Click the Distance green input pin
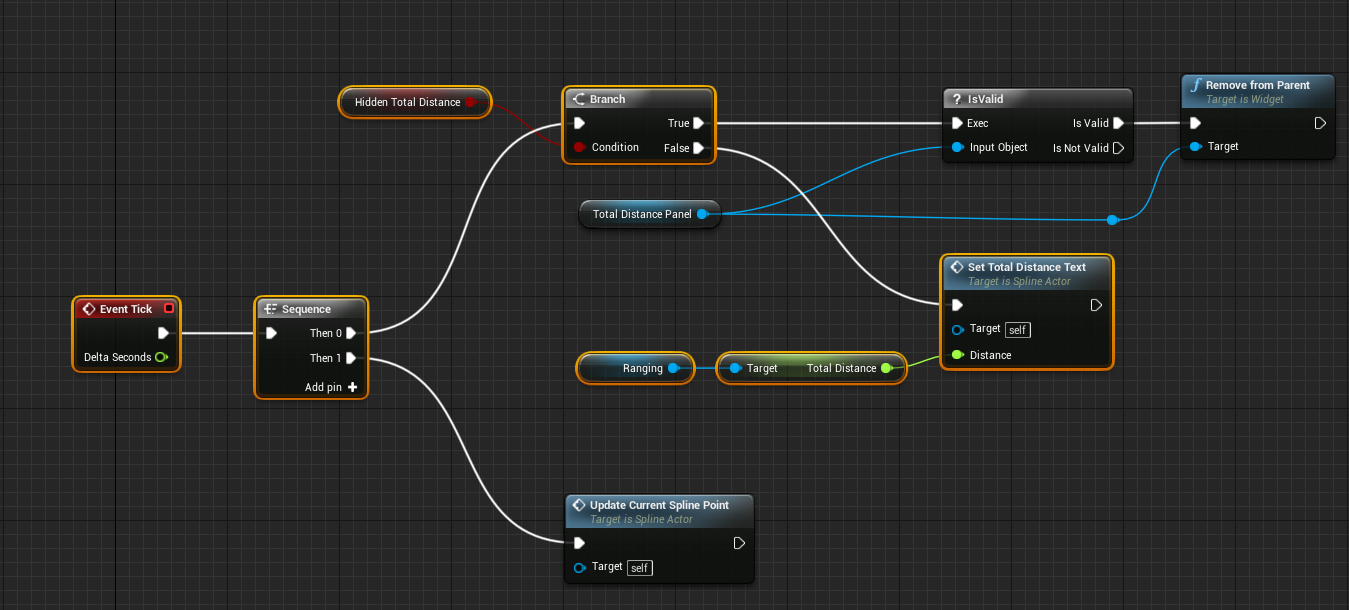Viewport: 1349px width, 610px height. click(x=957, y=355)
